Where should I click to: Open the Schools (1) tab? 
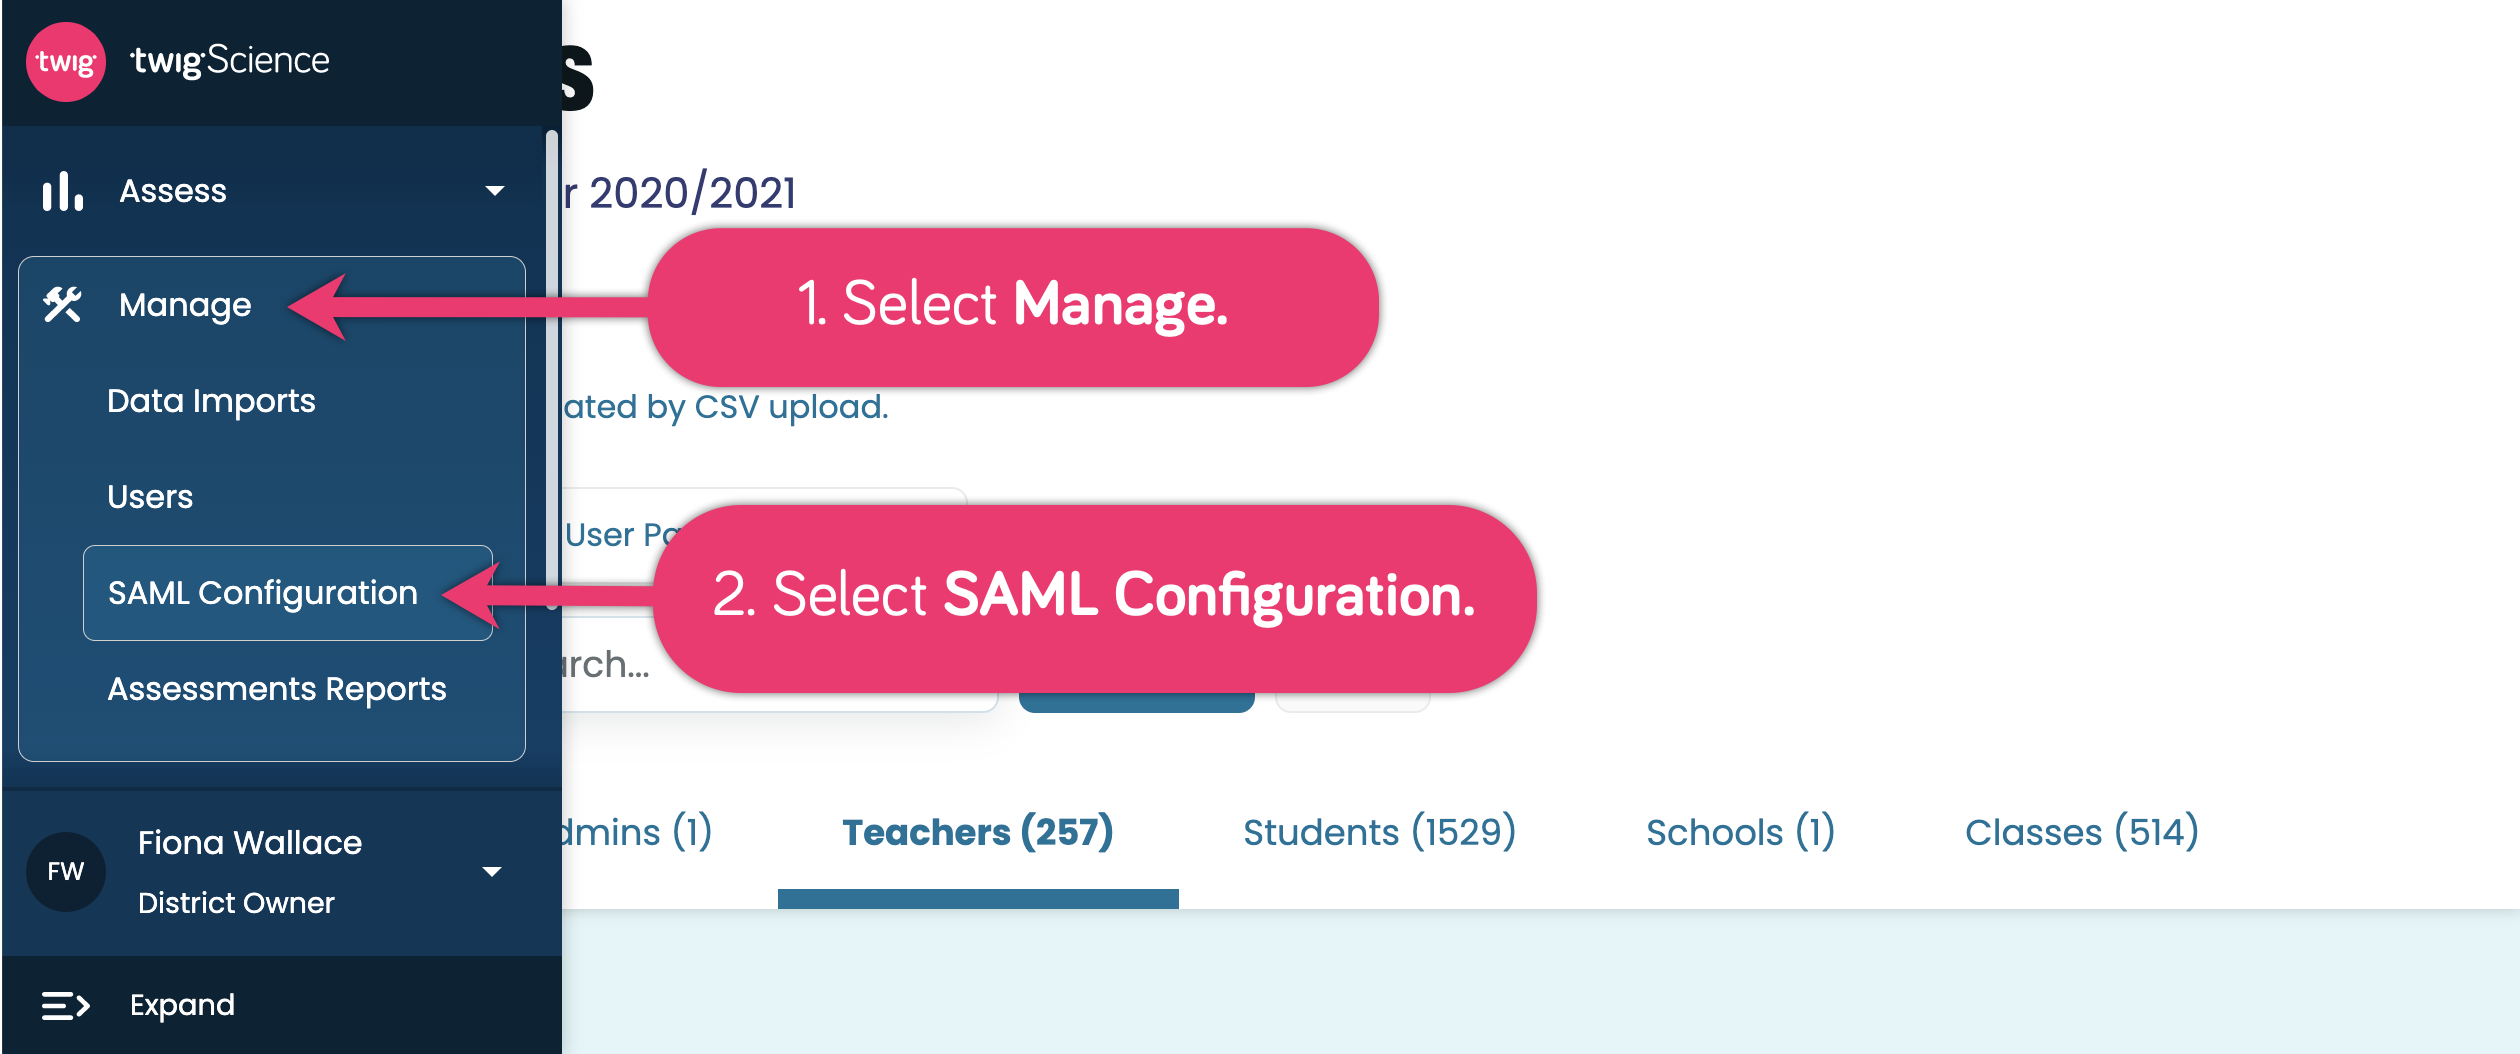click(1740, 832)
